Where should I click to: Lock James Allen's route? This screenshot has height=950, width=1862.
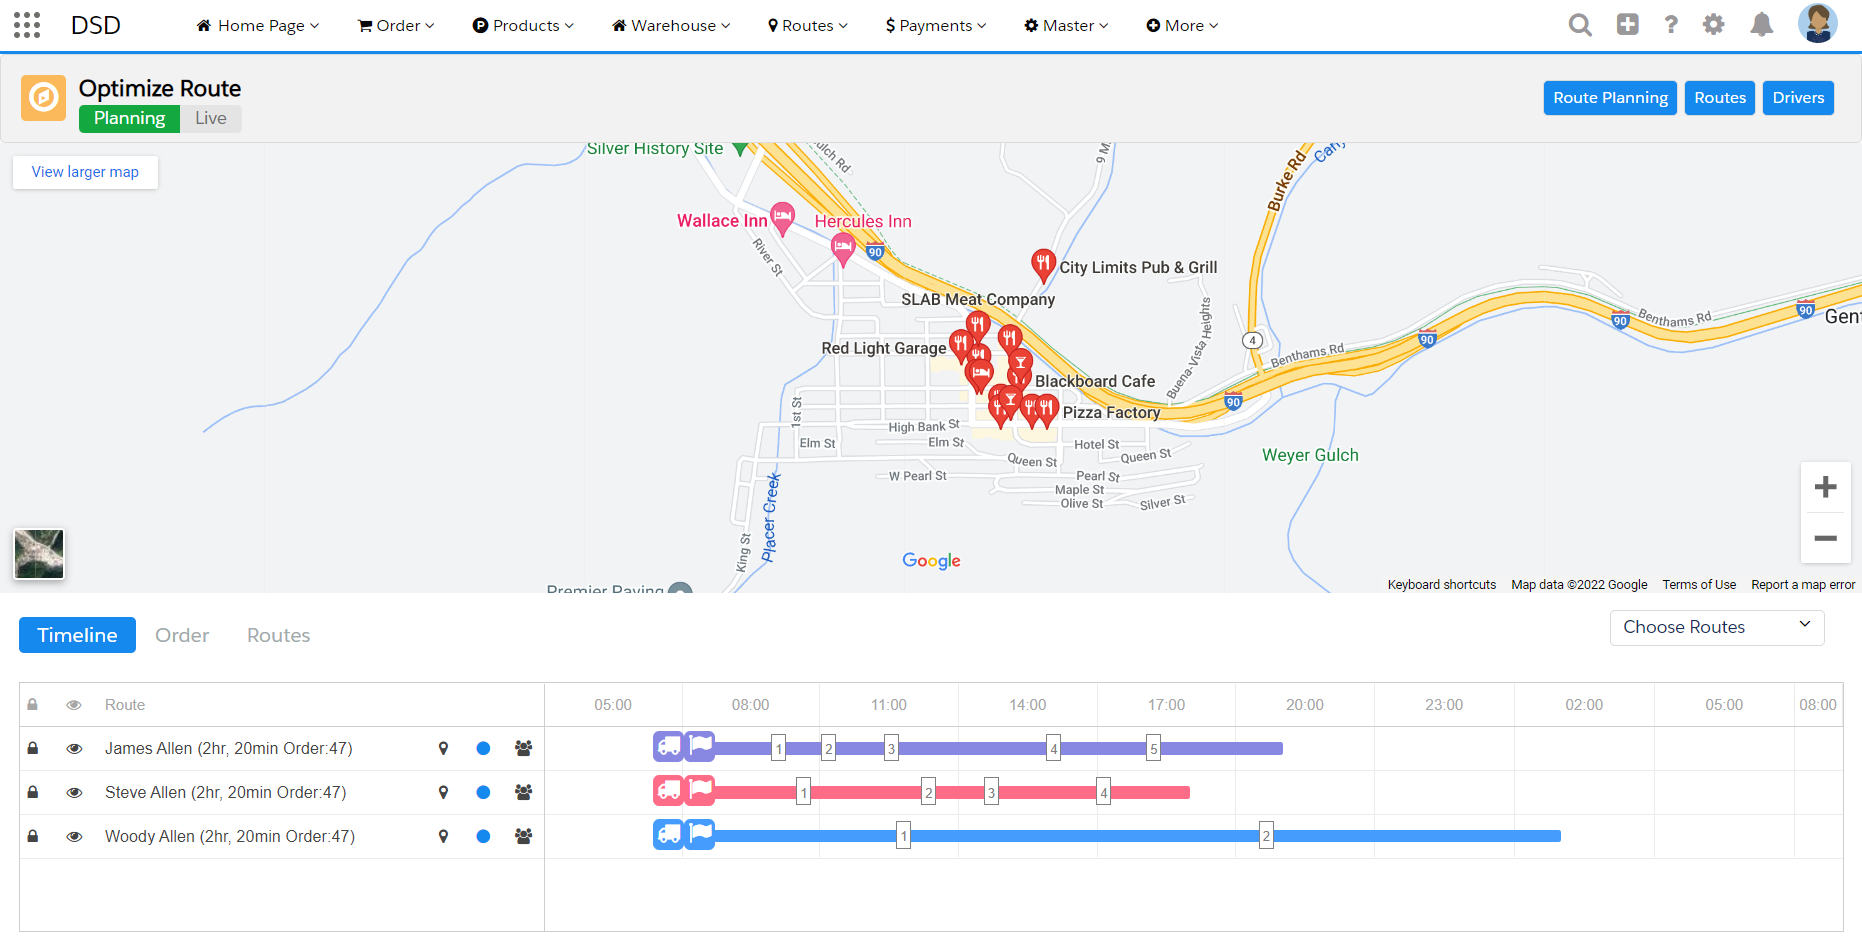(x=32, y=748)
